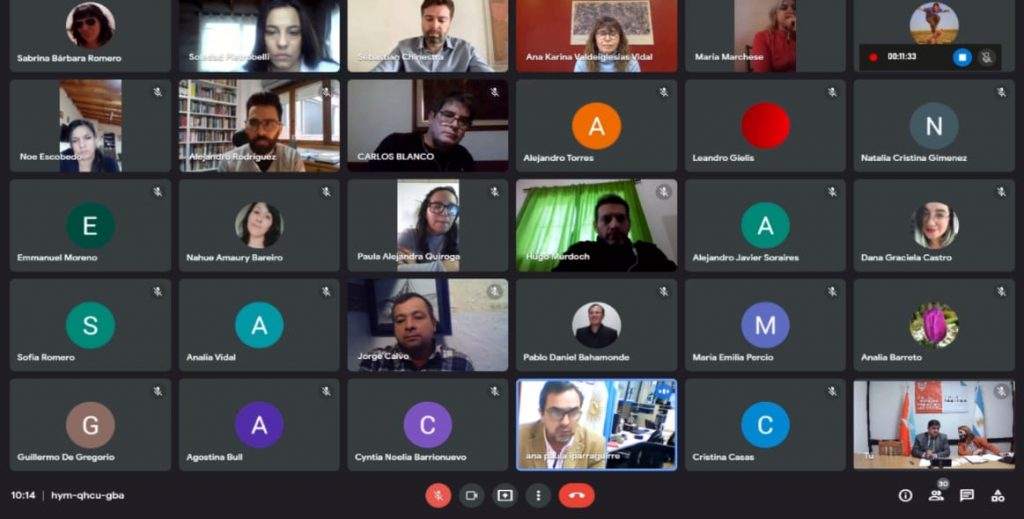Open the present screen option
Viewport: 1024px width, 519px height.
[505, 495]
